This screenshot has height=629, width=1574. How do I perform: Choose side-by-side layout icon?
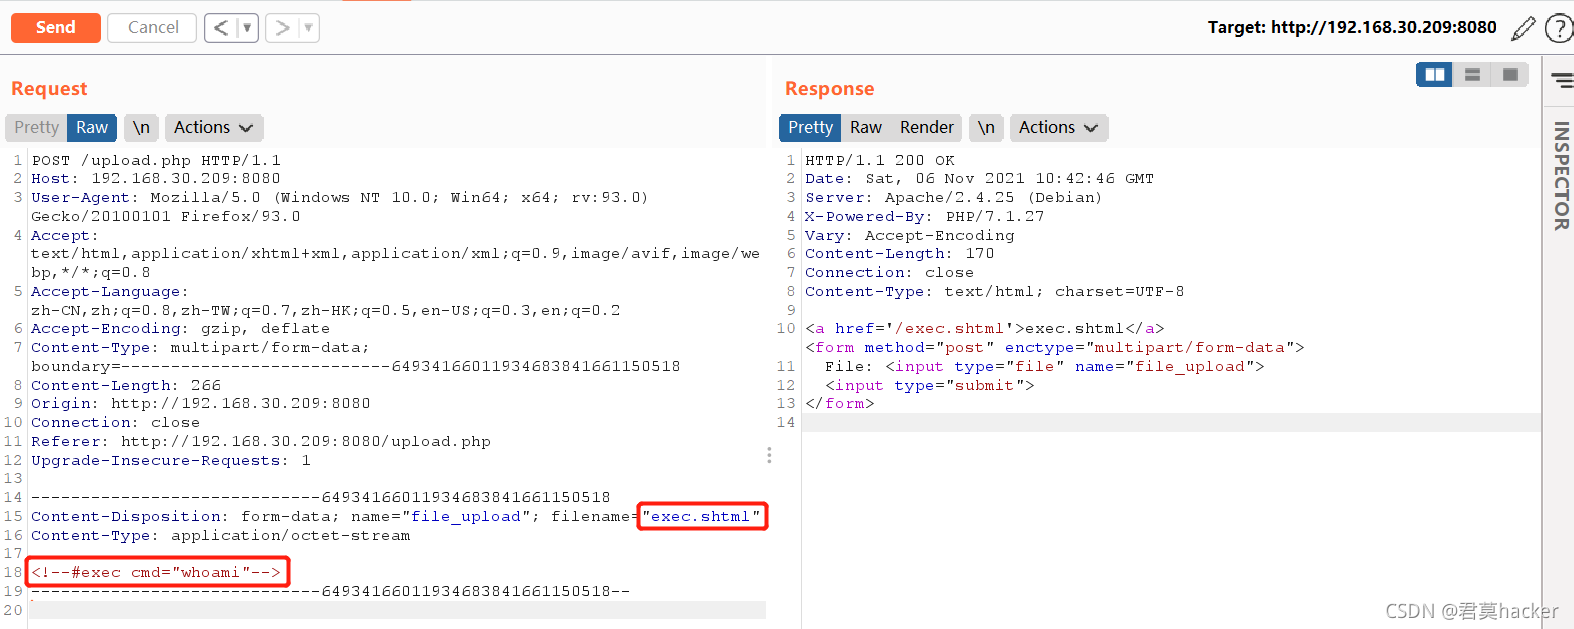coord(1434,75)
